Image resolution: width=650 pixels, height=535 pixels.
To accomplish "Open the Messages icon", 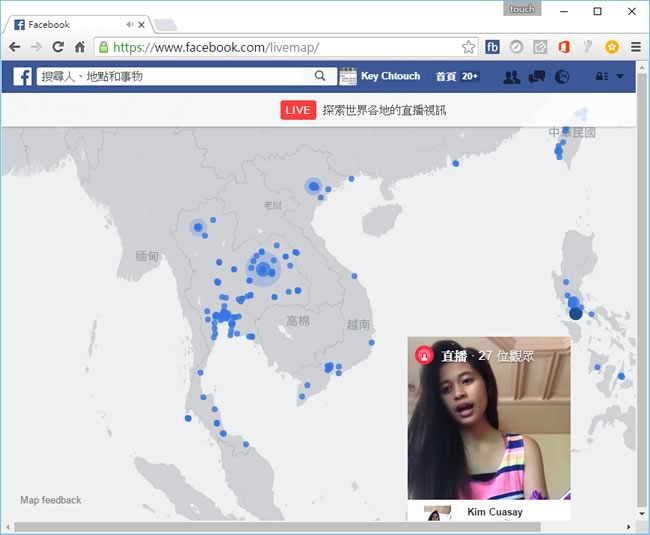I will click(x=537, y=77).
